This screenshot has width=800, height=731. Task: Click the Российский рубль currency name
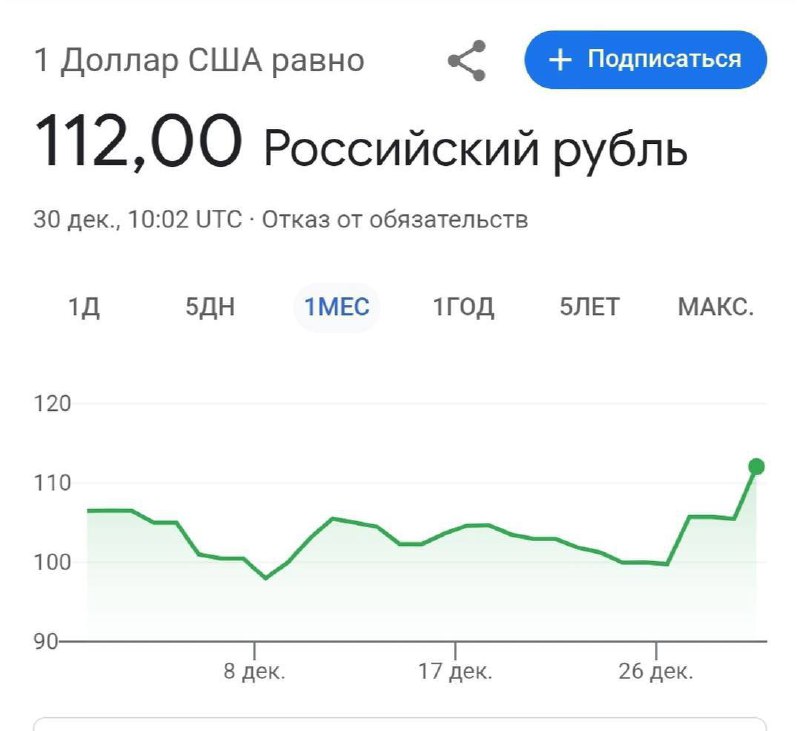click(475, 148)
